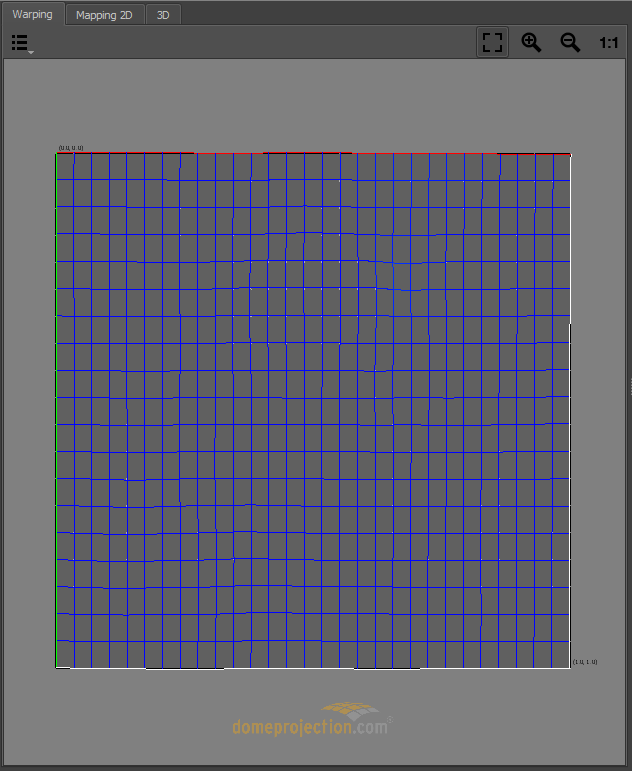Select the 3D tab
Screen dimensions: 632x771
(x=163, y=15)
